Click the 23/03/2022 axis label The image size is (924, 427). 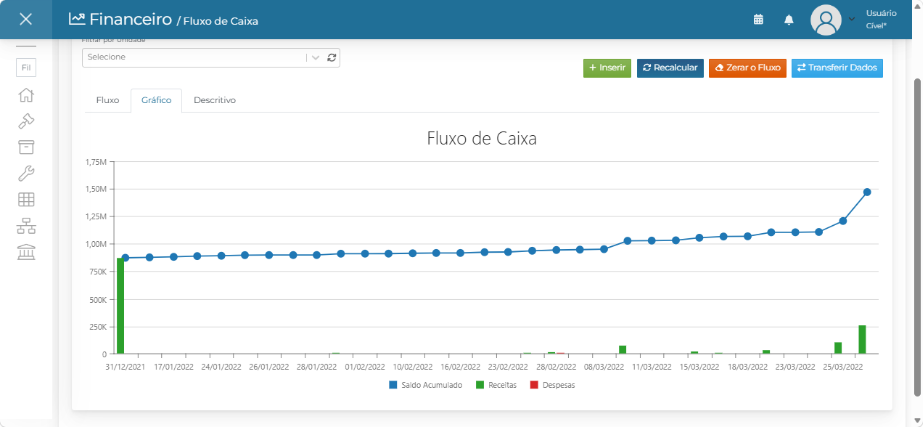coord(795,366)
